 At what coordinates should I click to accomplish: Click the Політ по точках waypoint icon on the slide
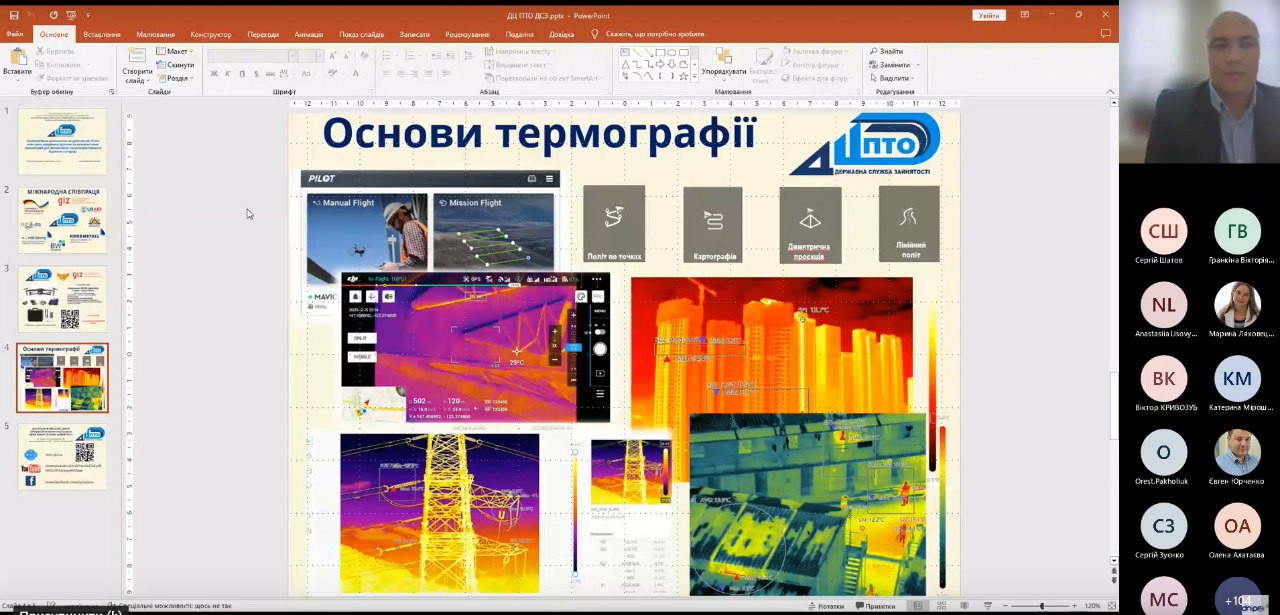point(614,223)
